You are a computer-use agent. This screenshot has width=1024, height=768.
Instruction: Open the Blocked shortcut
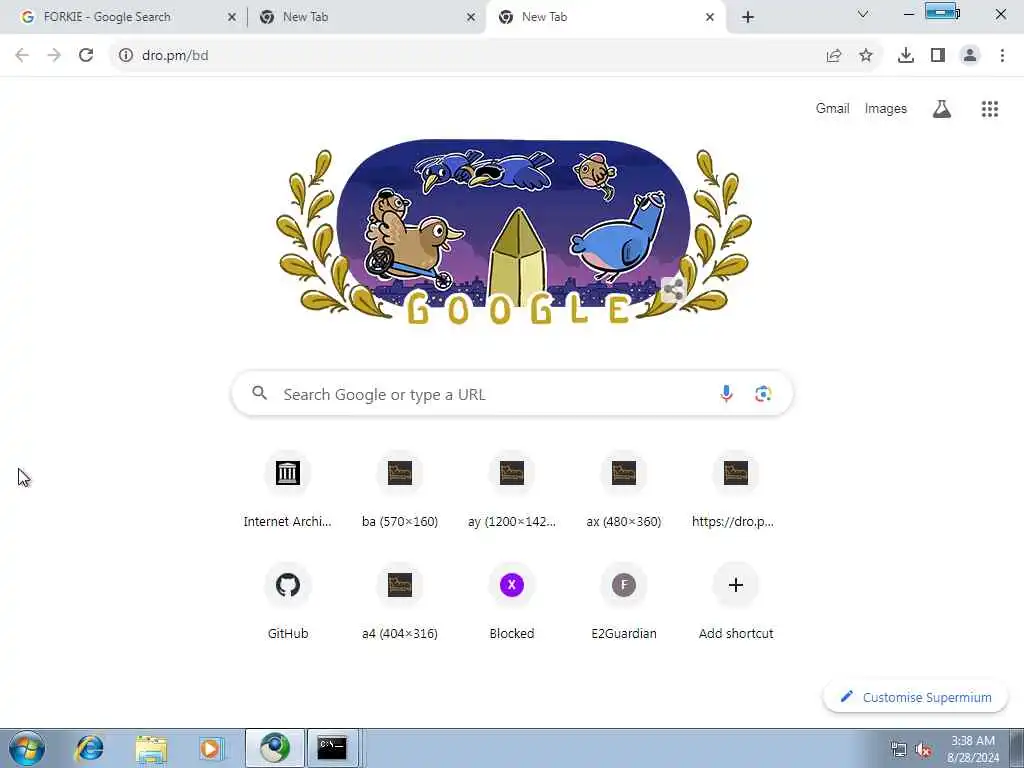512,602
